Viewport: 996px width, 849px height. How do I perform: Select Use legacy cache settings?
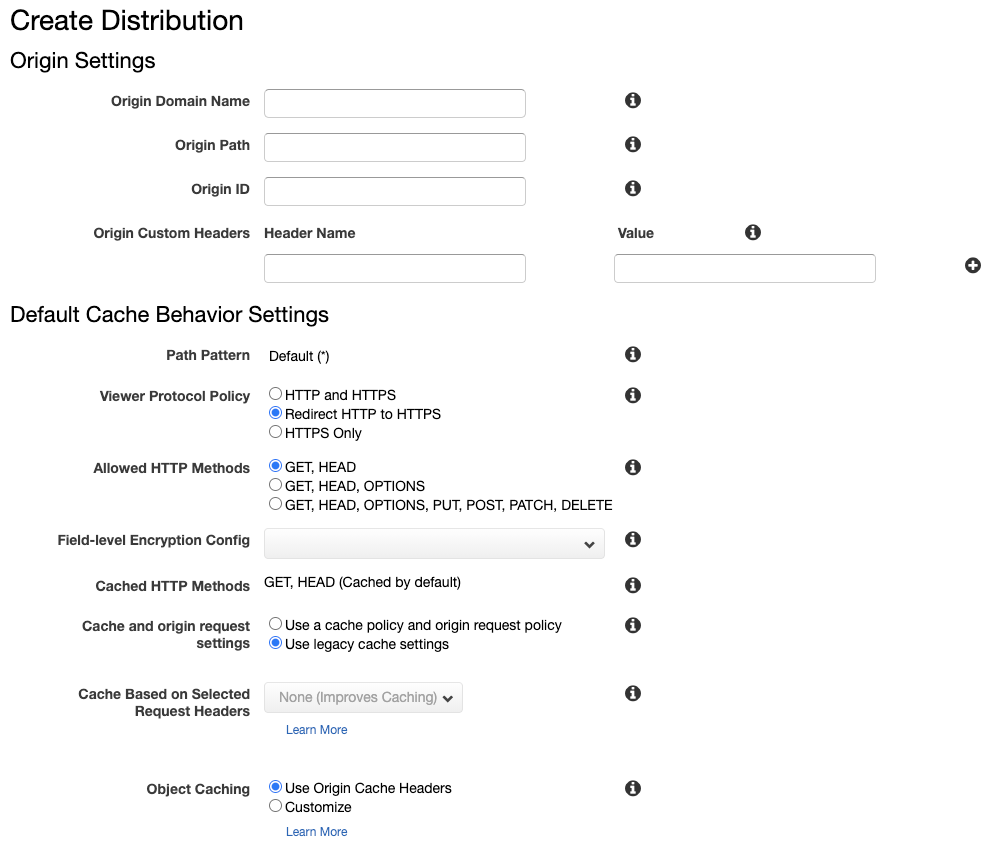click(x=275, y=643)
